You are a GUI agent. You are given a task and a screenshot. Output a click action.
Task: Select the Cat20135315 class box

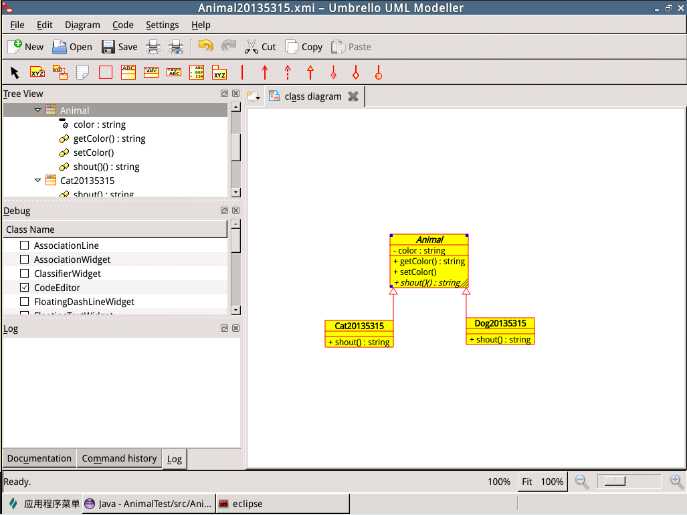click(359, 334)
